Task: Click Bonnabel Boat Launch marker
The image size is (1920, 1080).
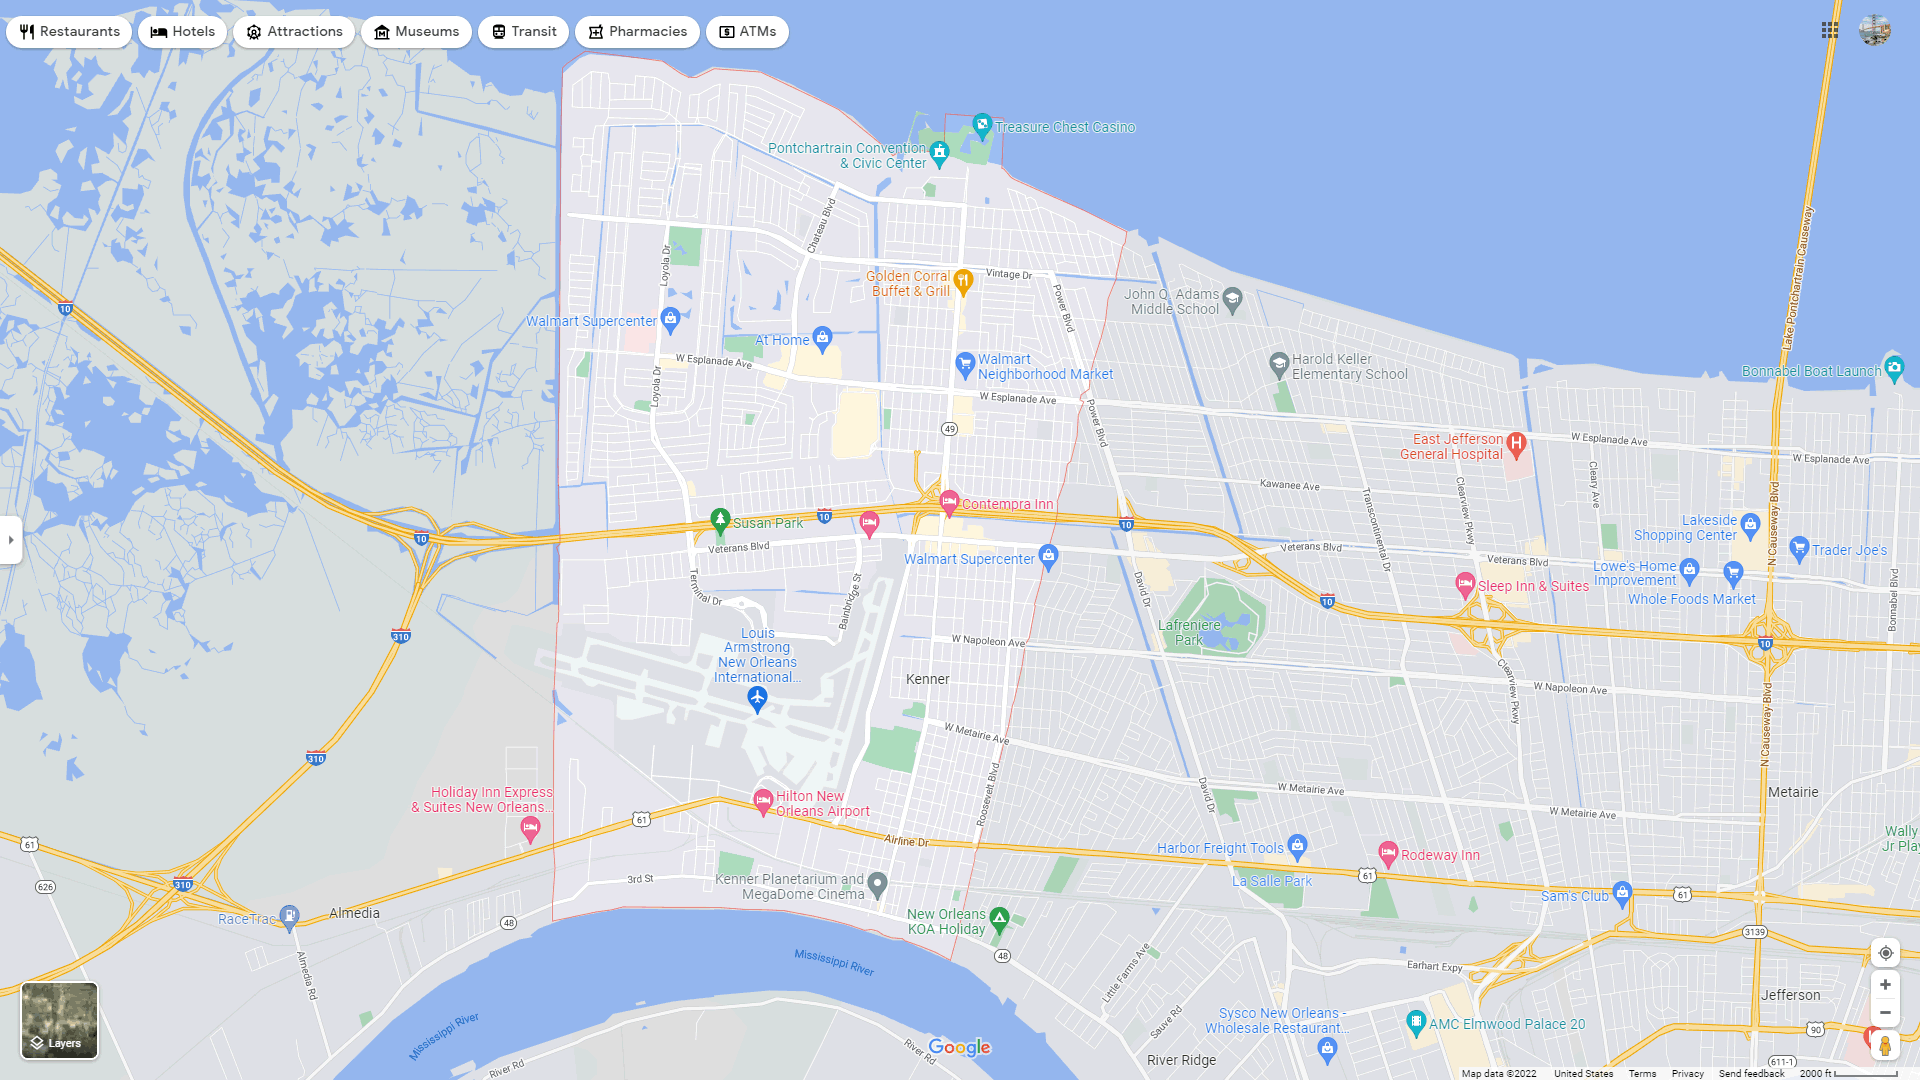Action: 1894,367
